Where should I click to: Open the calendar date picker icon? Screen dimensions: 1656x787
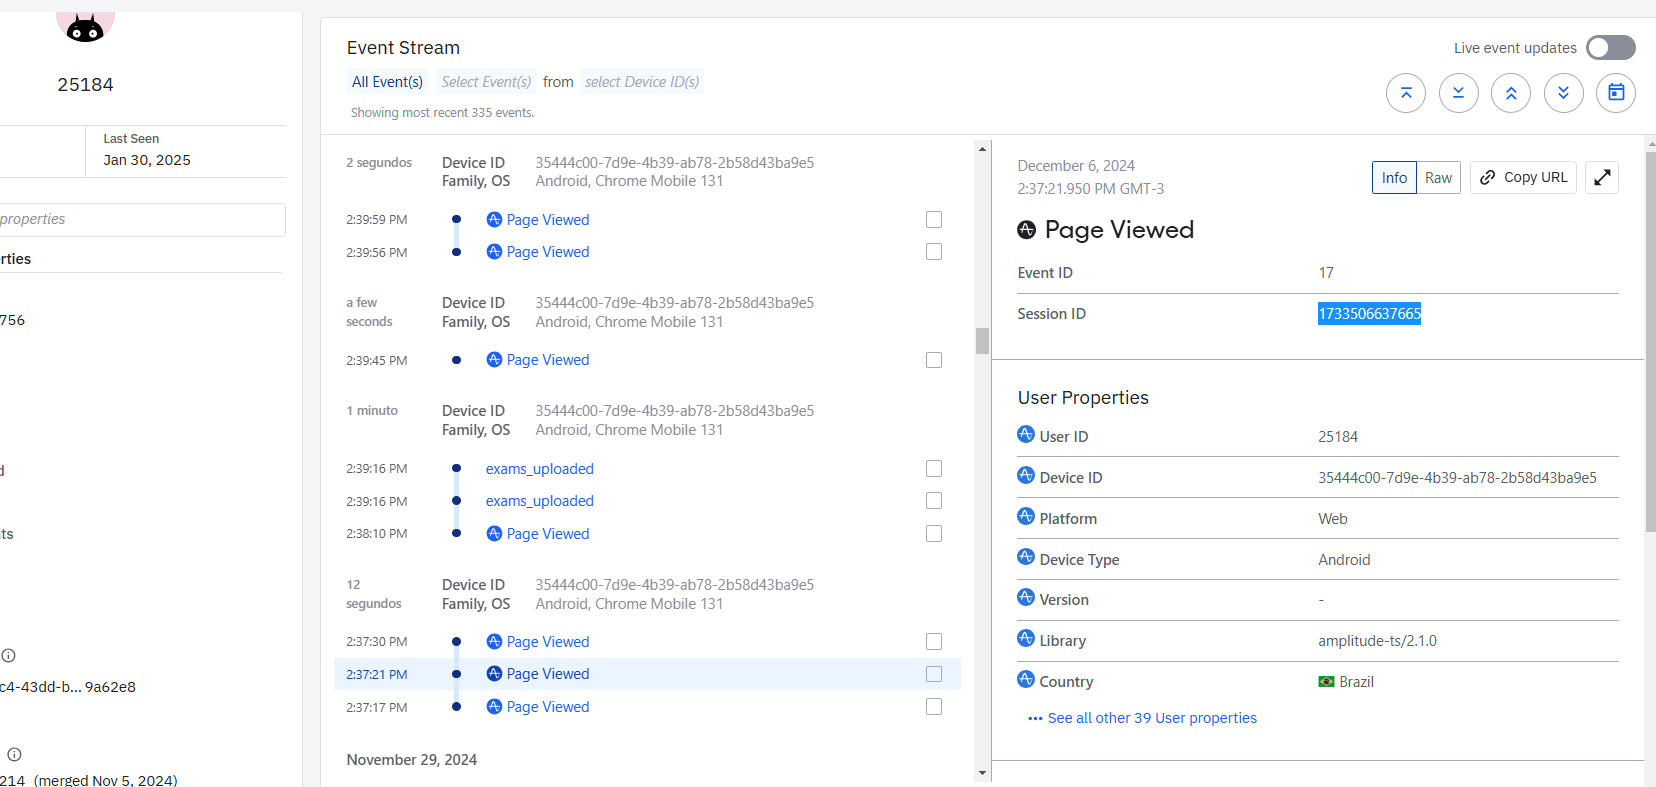click(x=1615, y=93)
